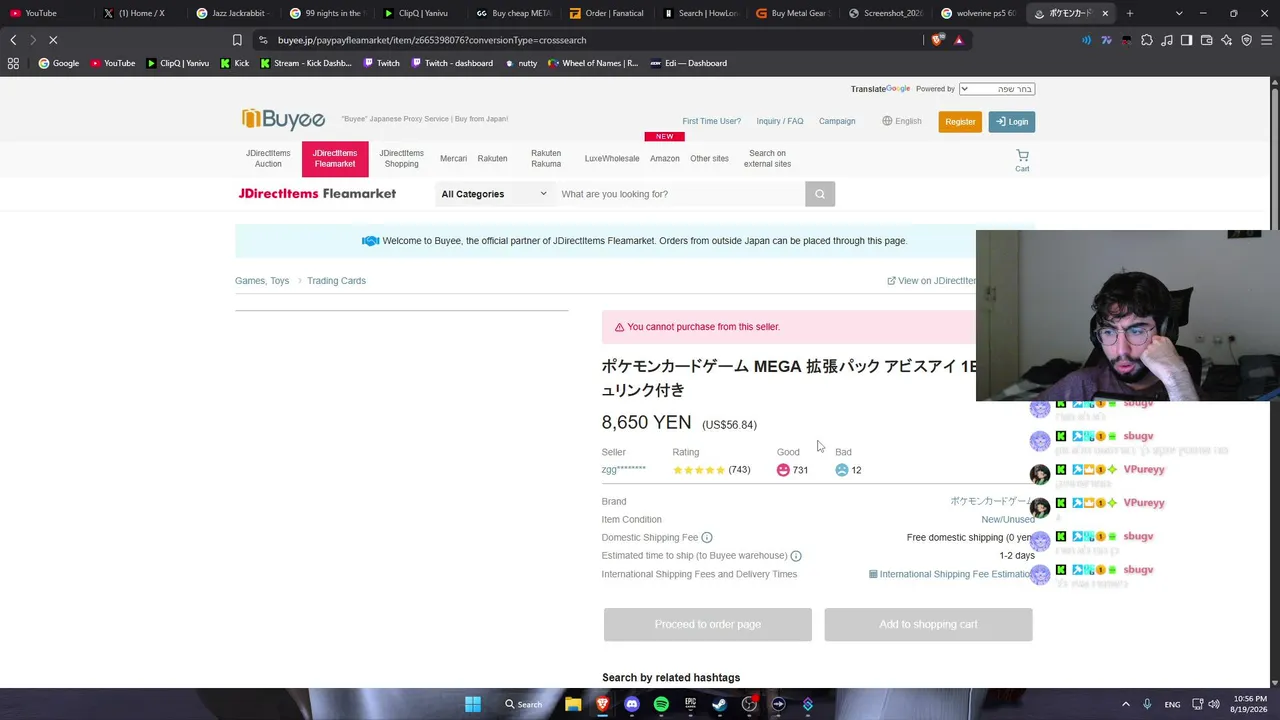Image resolution: width=1280 pixels, height=720 pixels.
Task: Select the Rakuten Rakuma tab
Action: point(546,159)
